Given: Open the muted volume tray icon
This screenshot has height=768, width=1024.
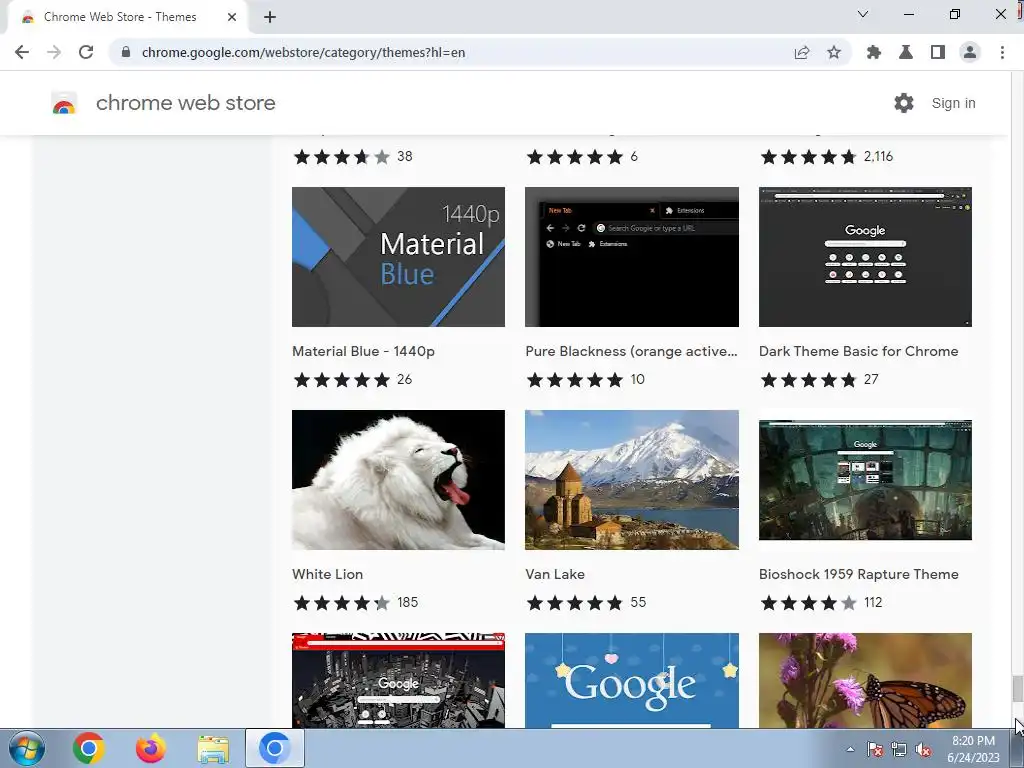Looking at the screenshot, I should pos(923,749).
